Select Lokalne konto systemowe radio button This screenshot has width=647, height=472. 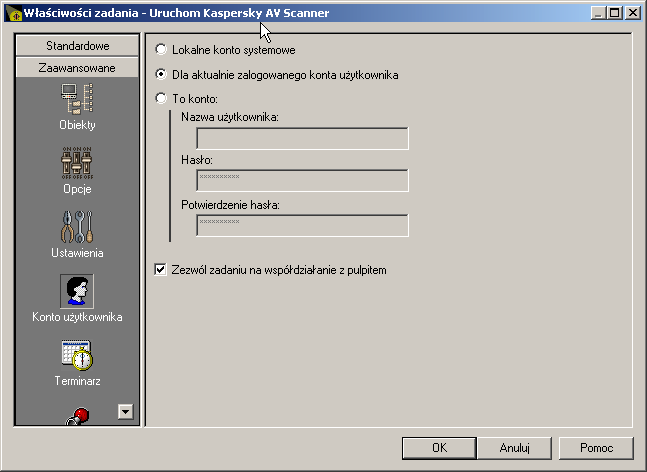(x=161, y=50)
